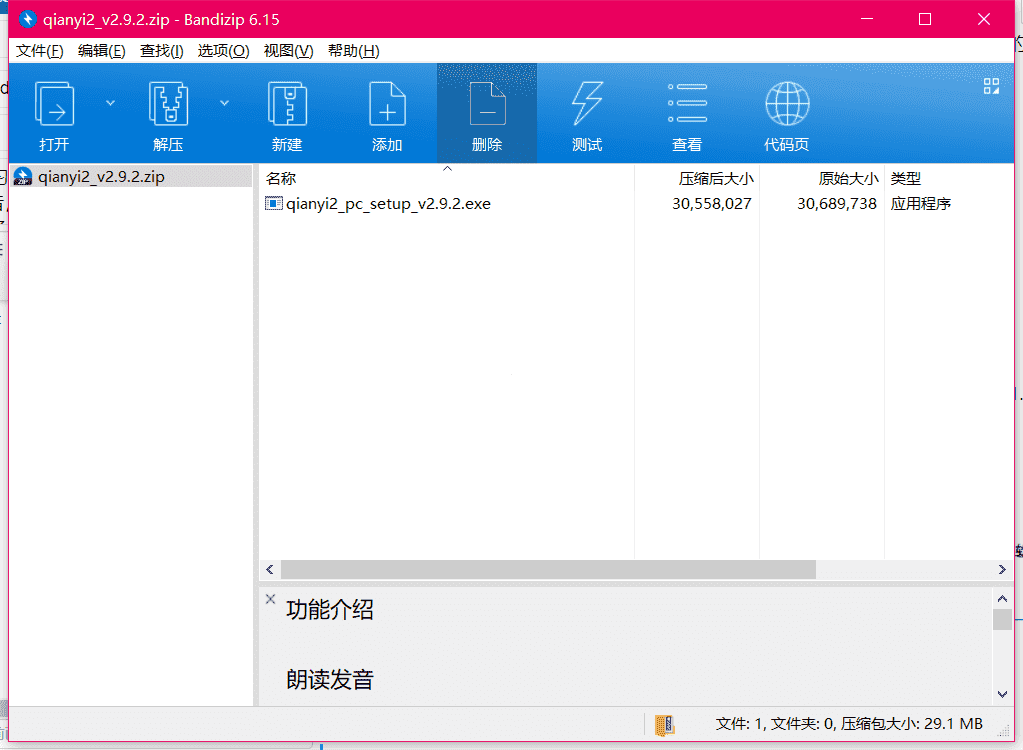Close the comment panel with X
Screen dimensions: 1023x750
[270, 599]
